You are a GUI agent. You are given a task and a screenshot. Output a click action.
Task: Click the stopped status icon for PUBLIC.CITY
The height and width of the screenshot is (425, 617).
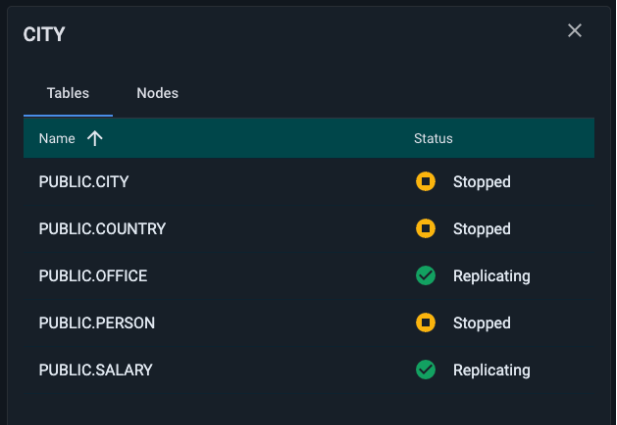click(426, 182)
